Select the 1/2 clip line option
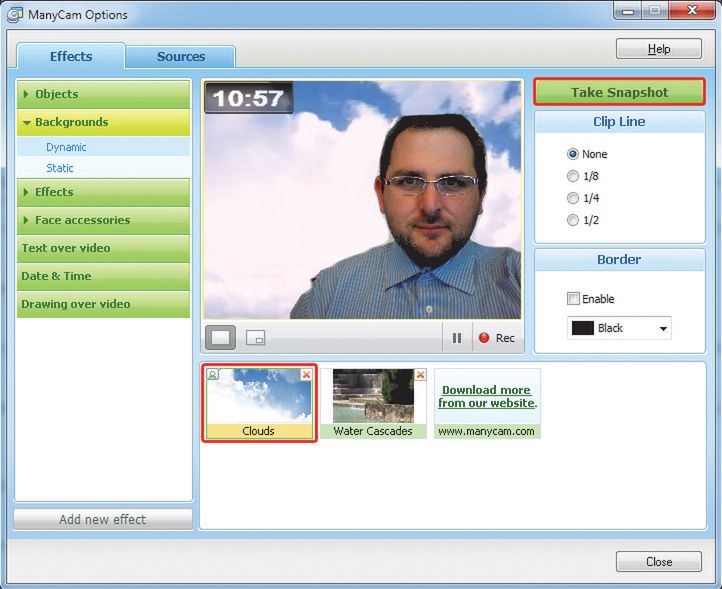The image size is (722, 589). pyautogui.click(x=573, y=220)
